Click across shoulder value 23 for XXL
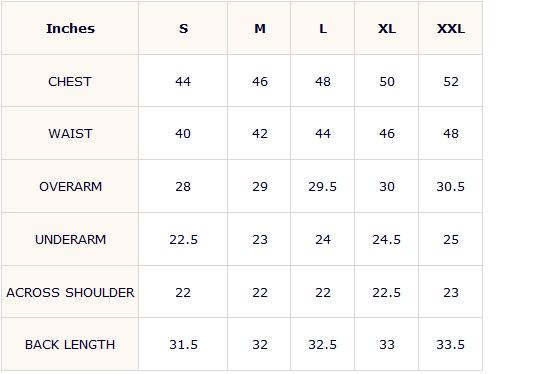 click(x=451, y=292)
